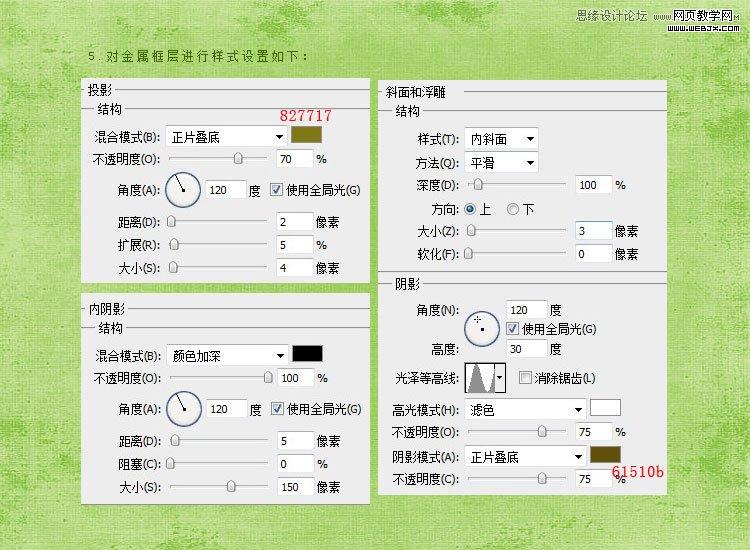Click Shading 高度 field 30

[x=526, y=349]
